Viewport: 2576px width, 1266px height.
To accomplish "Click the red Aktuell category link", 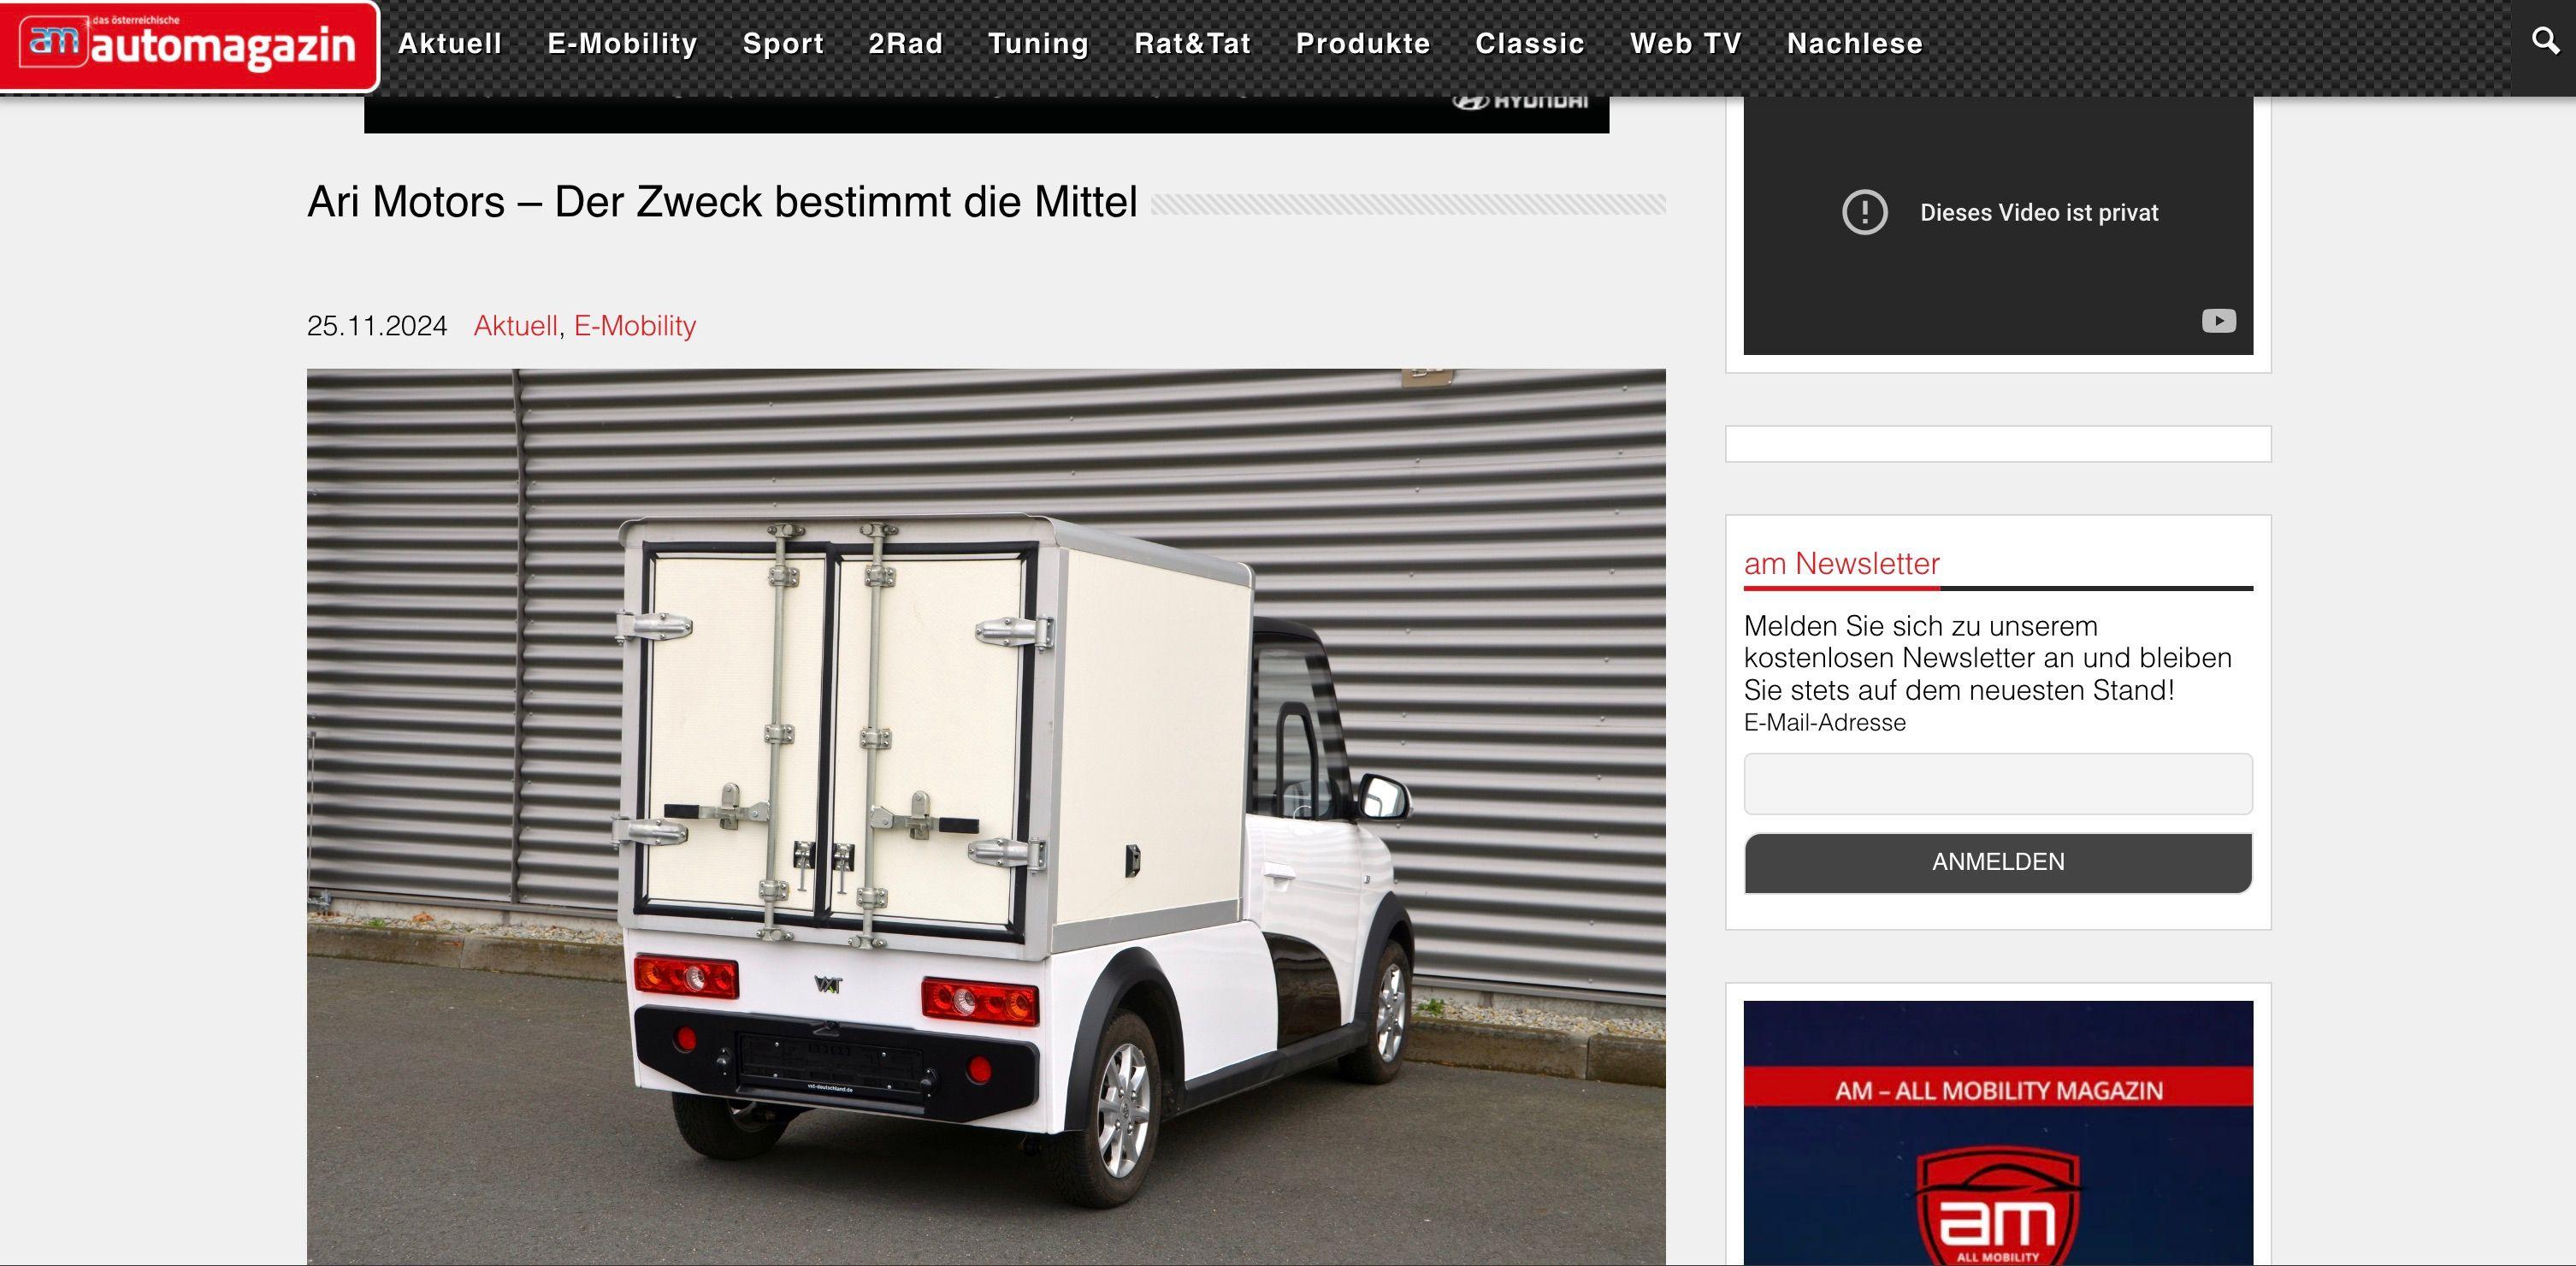I will point(515,326).
